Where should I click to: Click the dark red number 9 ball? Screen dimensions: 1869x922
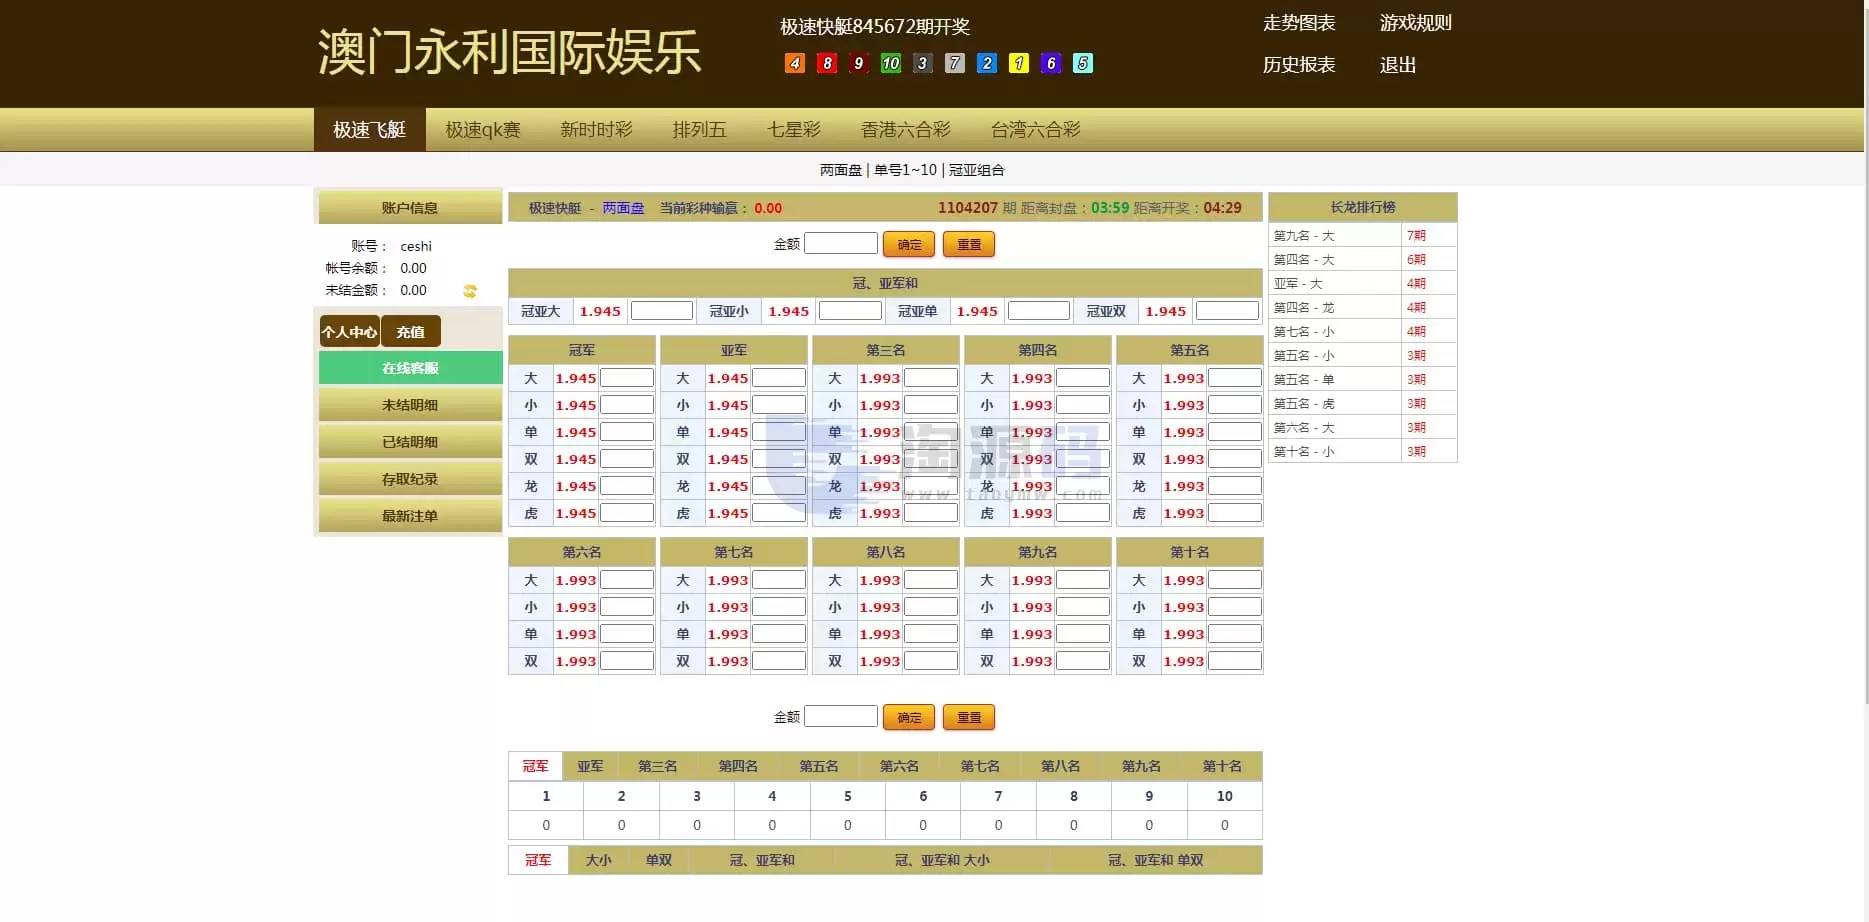pyautogui.click(x=859, y=63)
